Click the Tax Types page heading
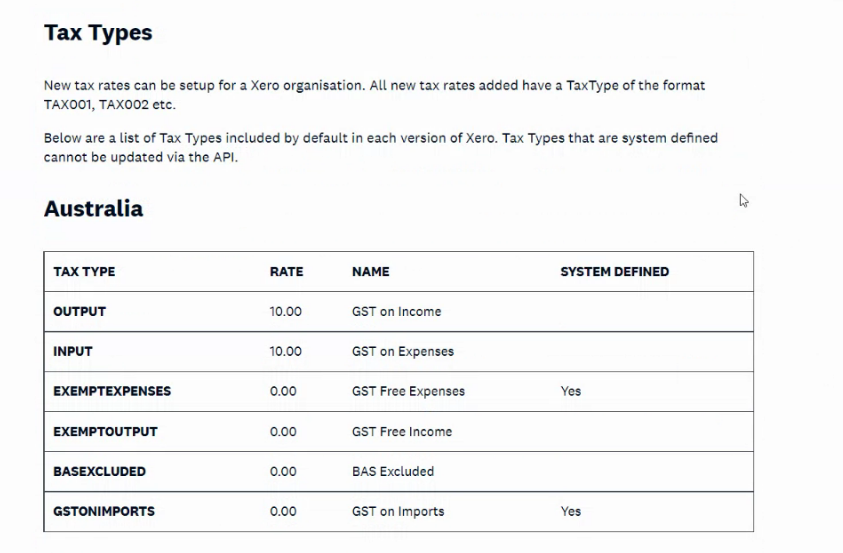 coord(98,33)
